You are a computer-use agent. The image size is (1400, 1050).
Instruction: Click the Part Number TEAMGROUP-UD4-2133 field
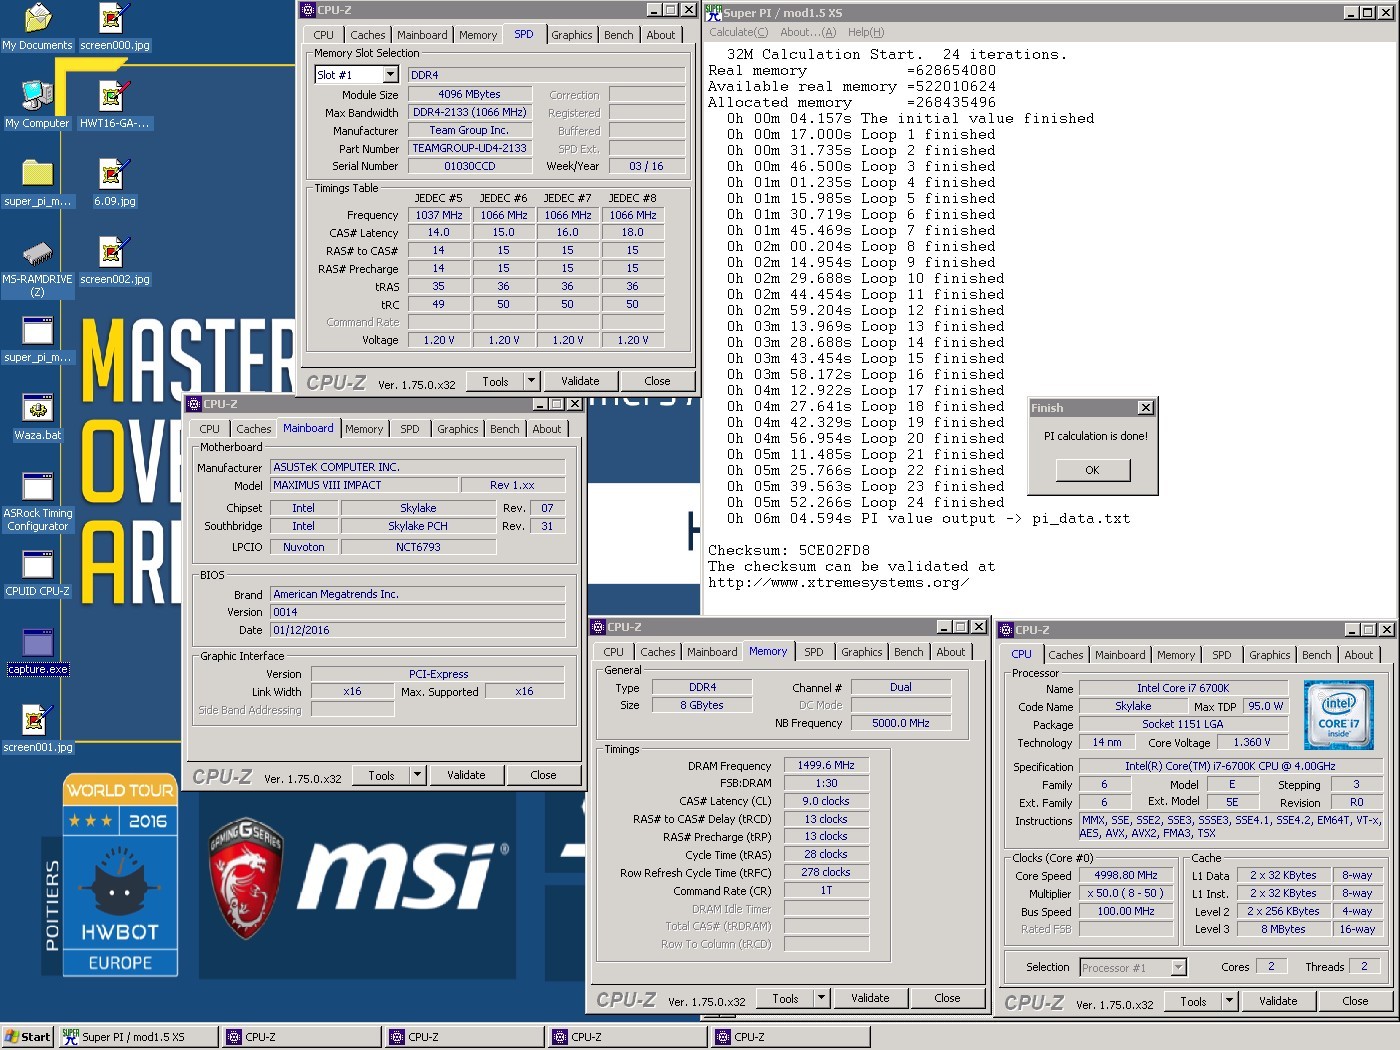(x=470, y=148)
